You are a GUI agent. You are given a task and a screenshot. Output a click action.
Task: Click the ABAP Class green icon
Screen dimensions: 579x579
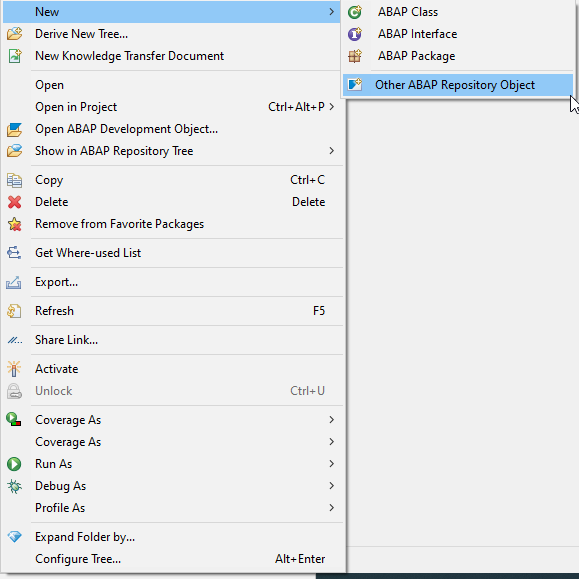click(355, 12)
